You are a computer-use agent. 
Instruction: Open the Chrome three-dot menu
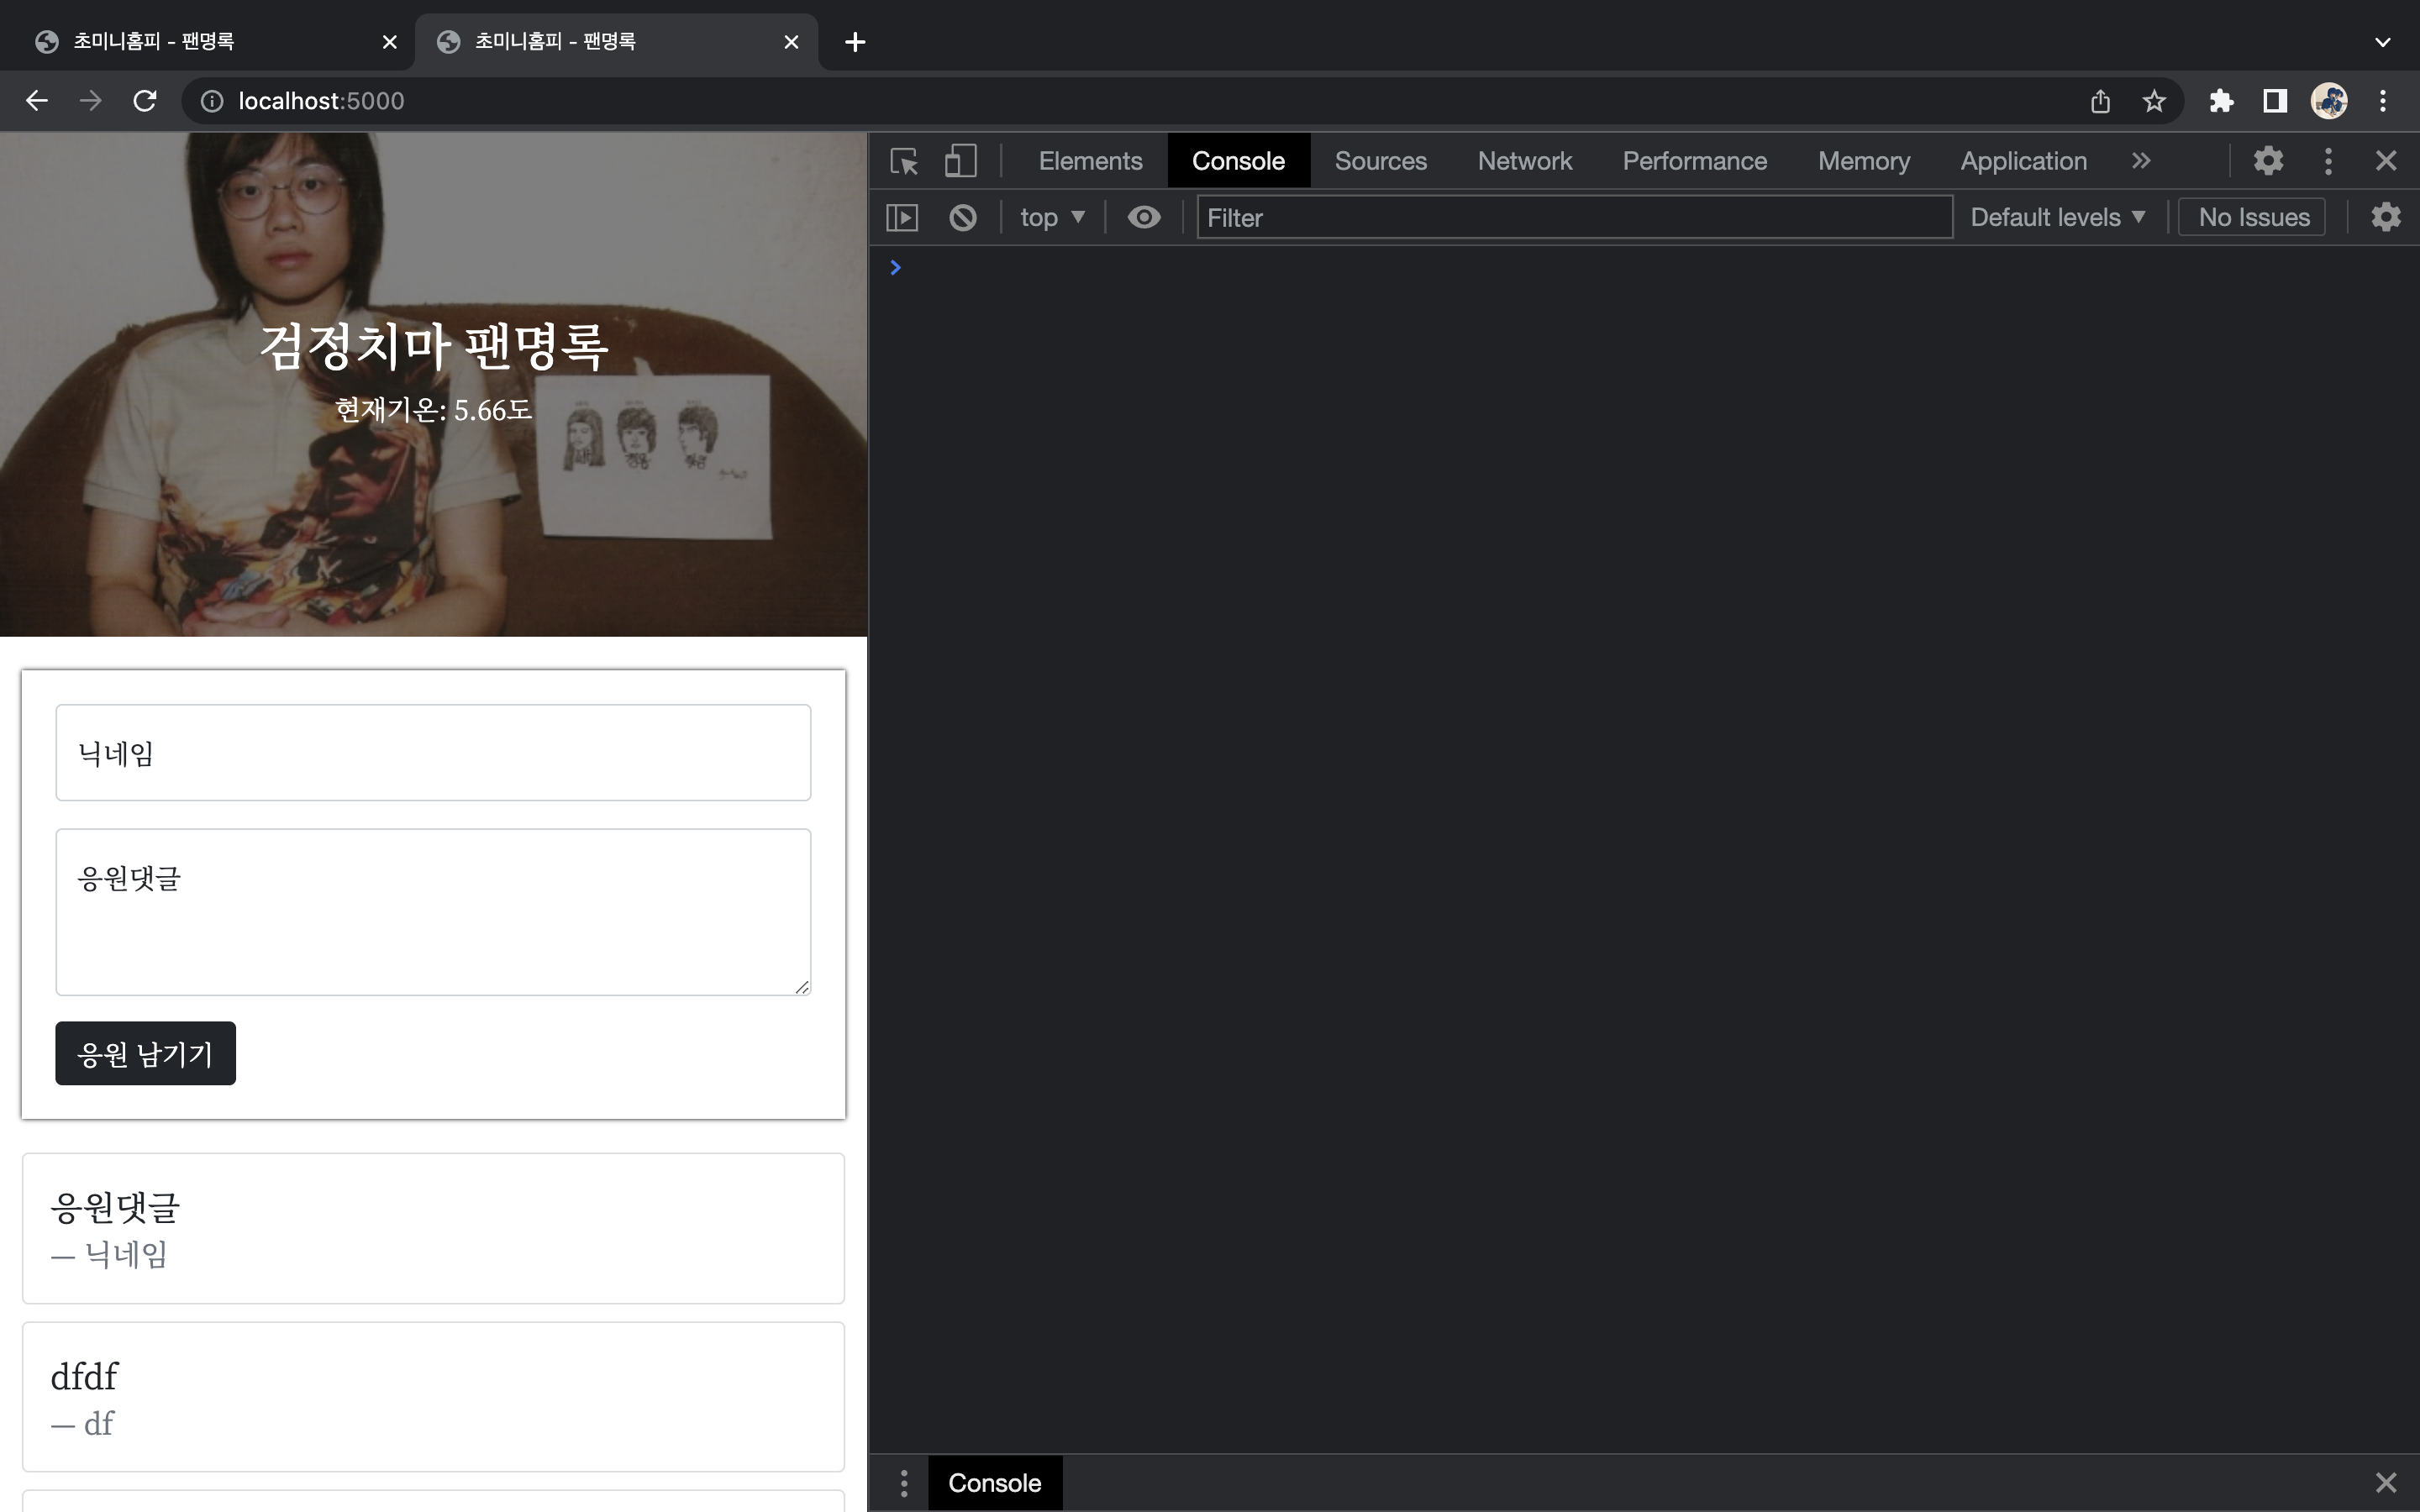2383,101
